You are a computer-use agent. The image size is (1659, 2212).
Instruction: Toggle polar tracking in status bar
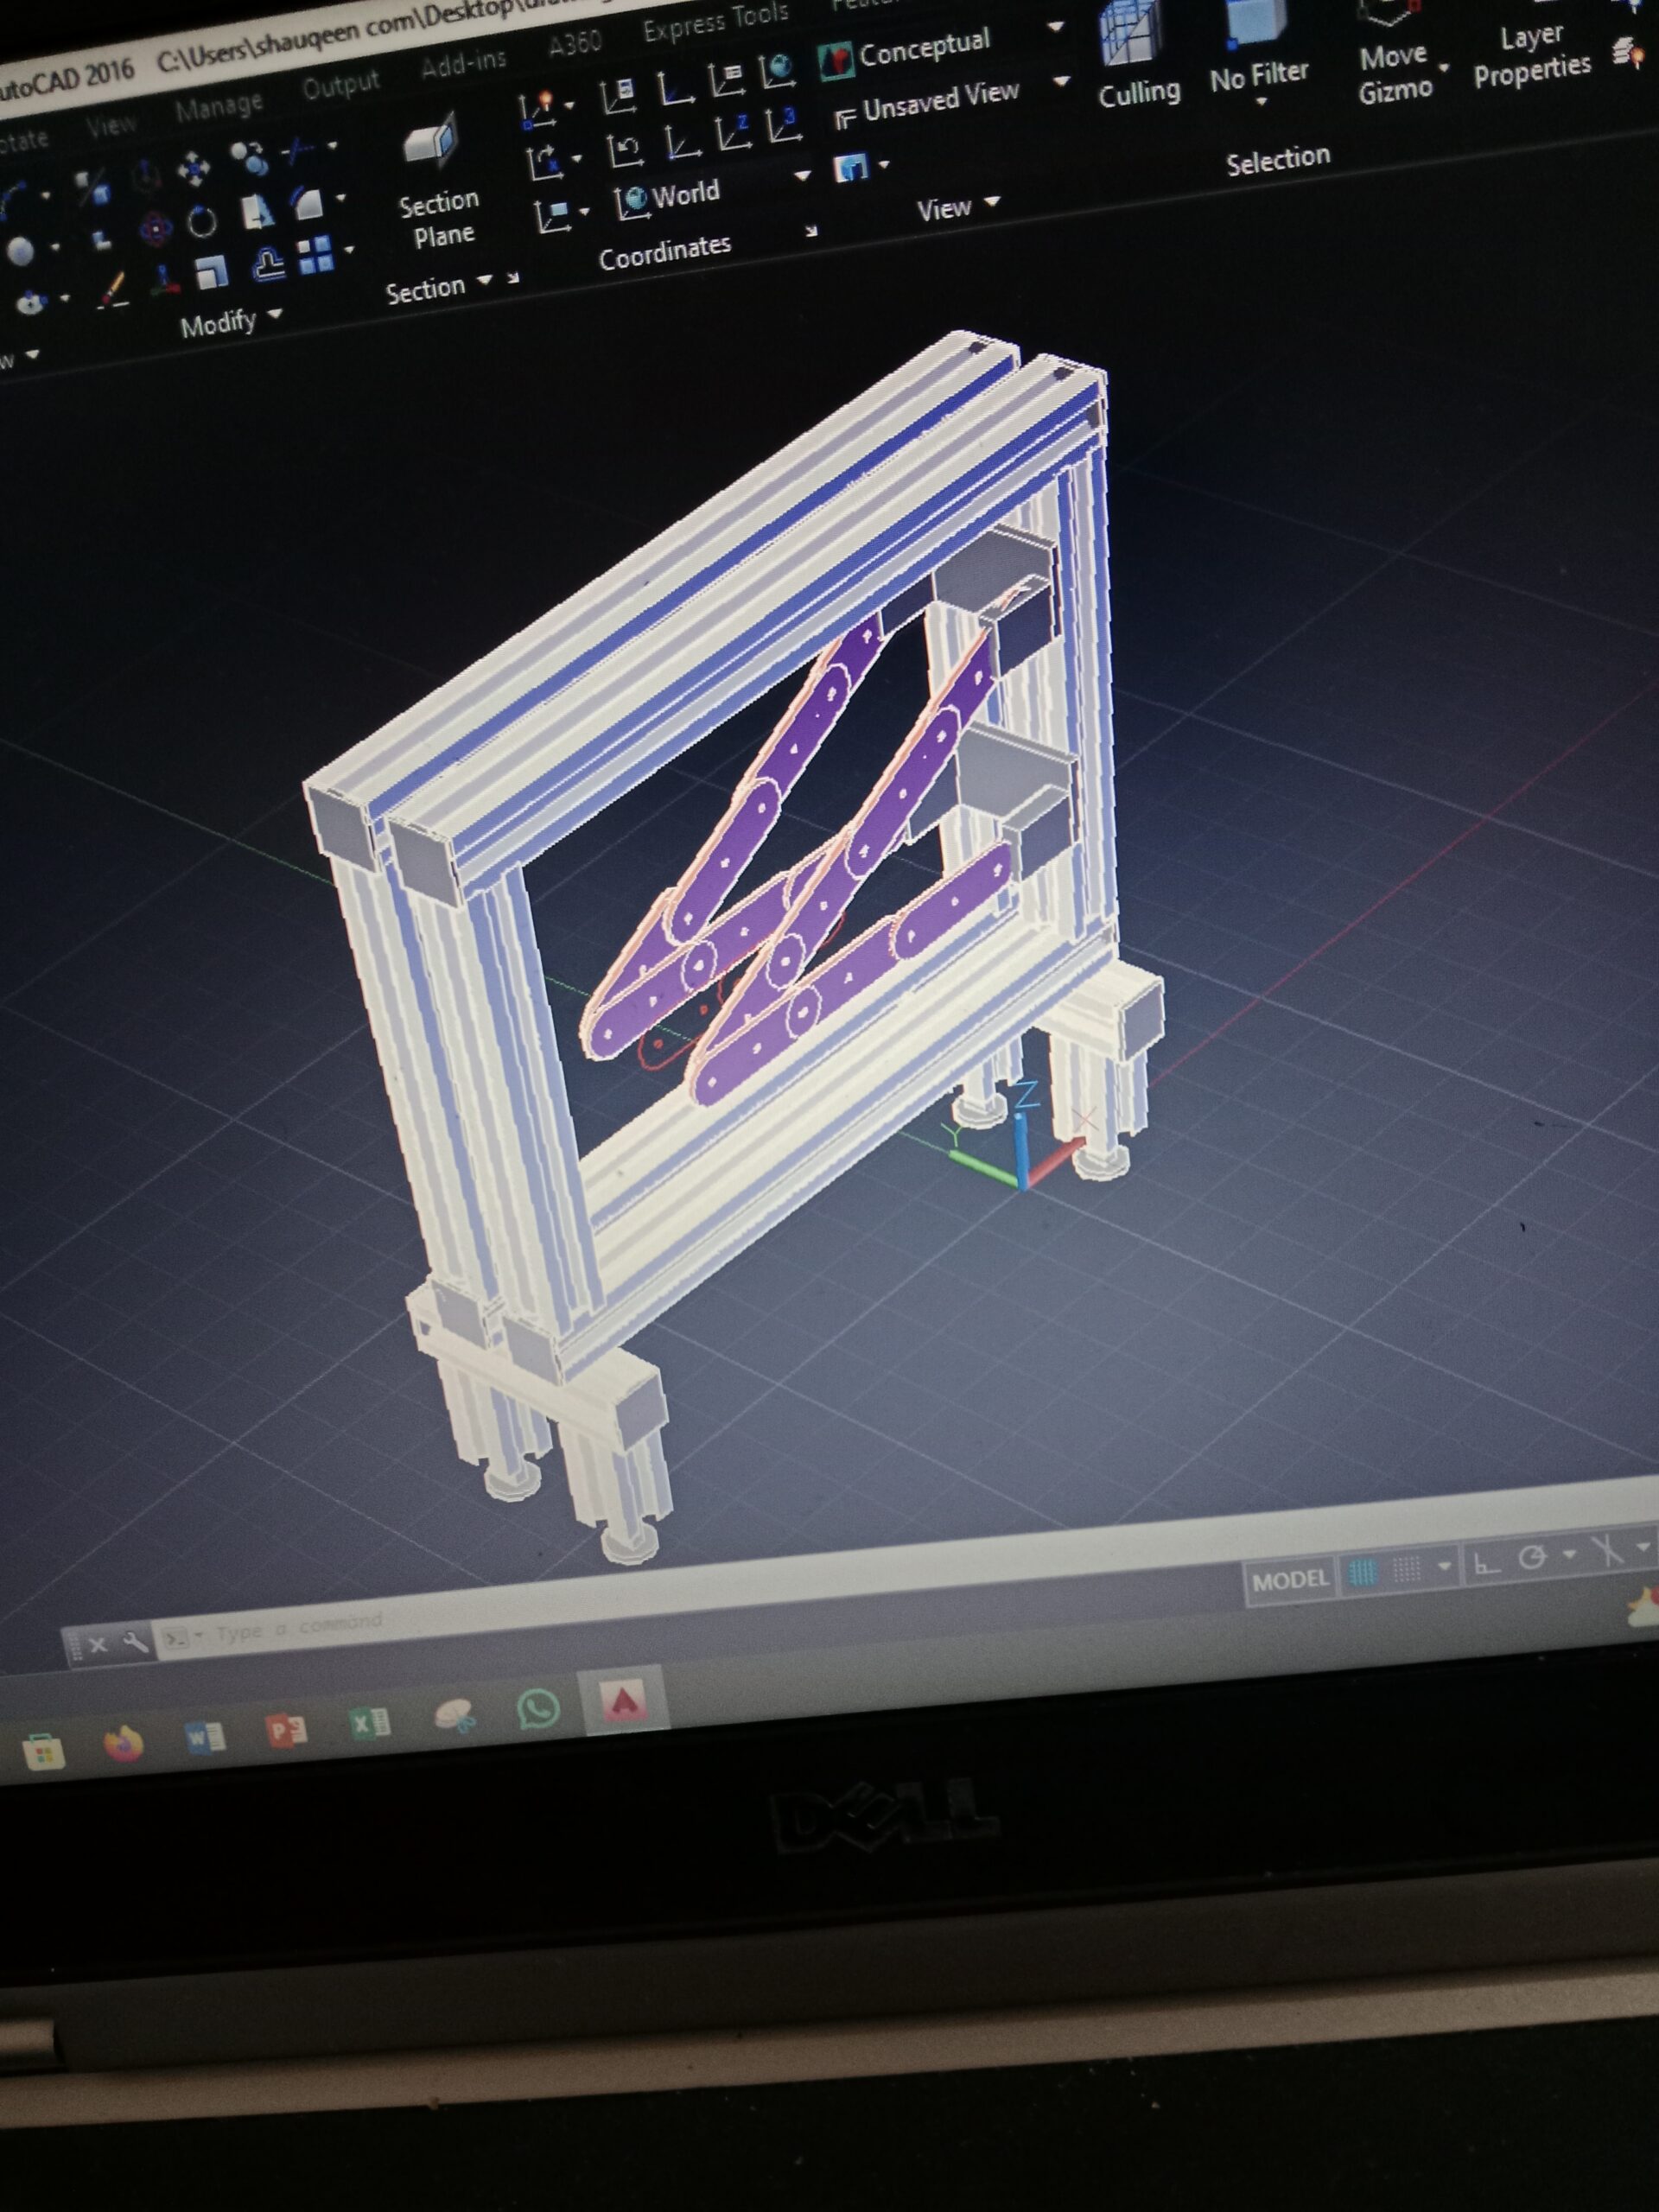click(1532, 1558)
